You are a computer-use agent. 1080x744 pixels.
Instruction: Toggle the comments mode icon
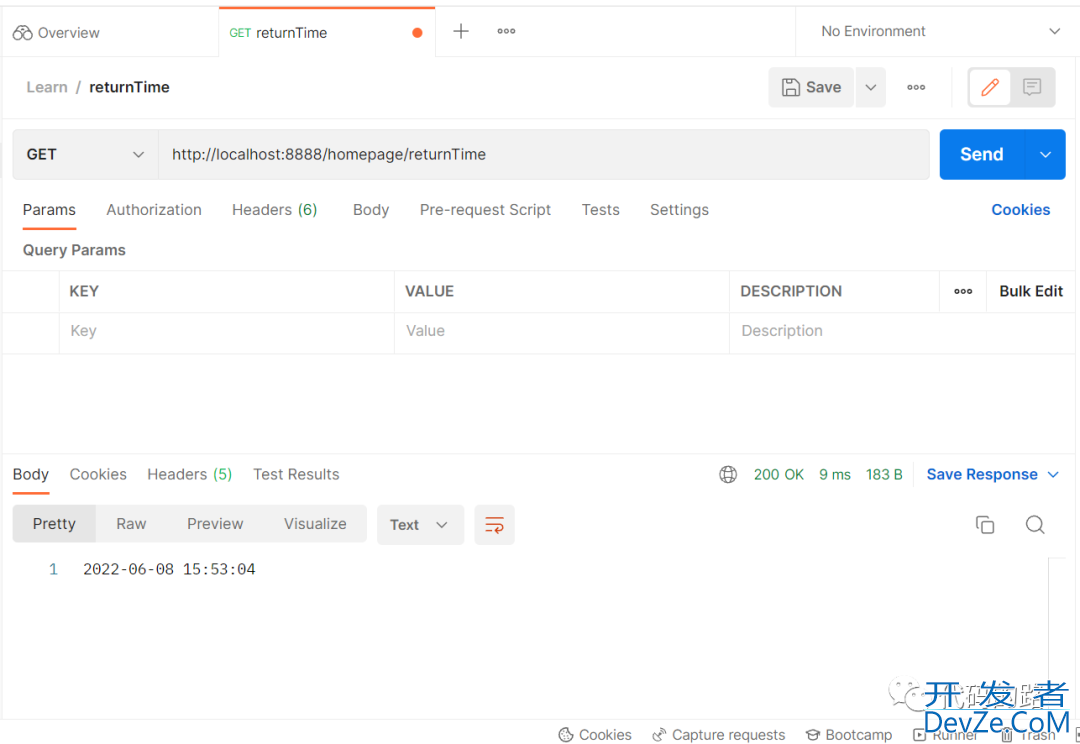click(x=1032, y=88)
